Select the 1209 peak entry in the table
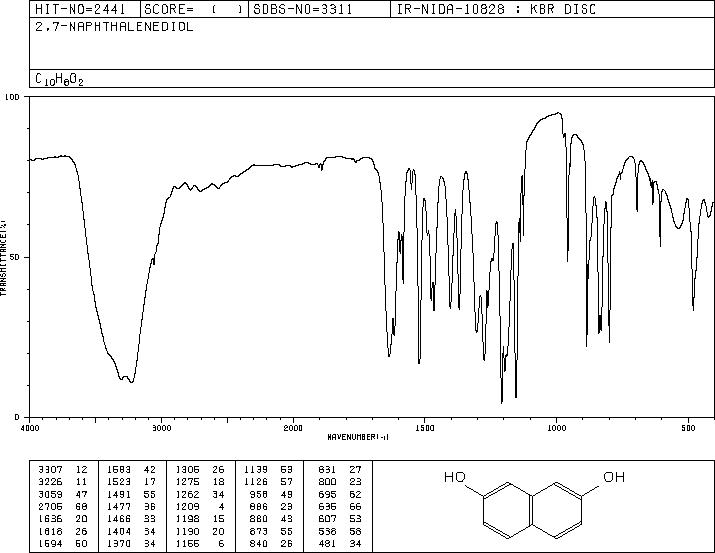 click(x=200, y=506)
